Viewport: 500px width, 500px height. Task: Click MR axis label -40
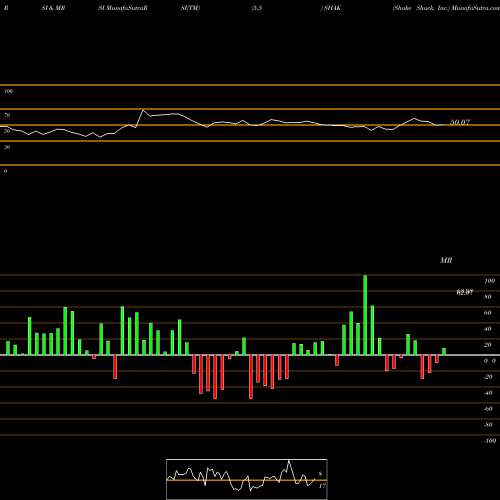488,393
